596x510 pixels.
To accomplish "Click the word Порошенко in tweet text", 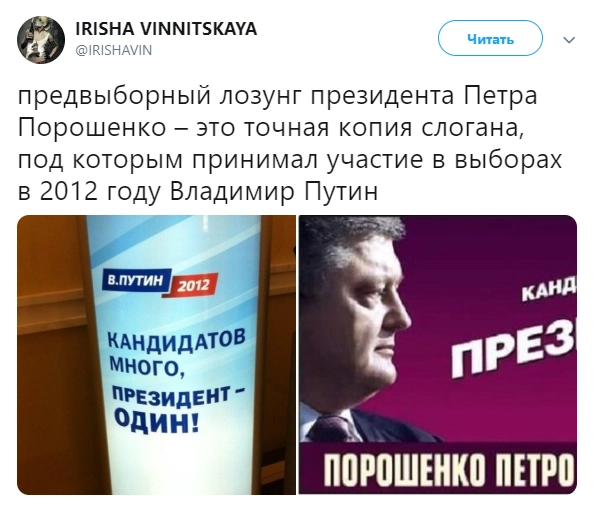I will [x=92, y=128].
